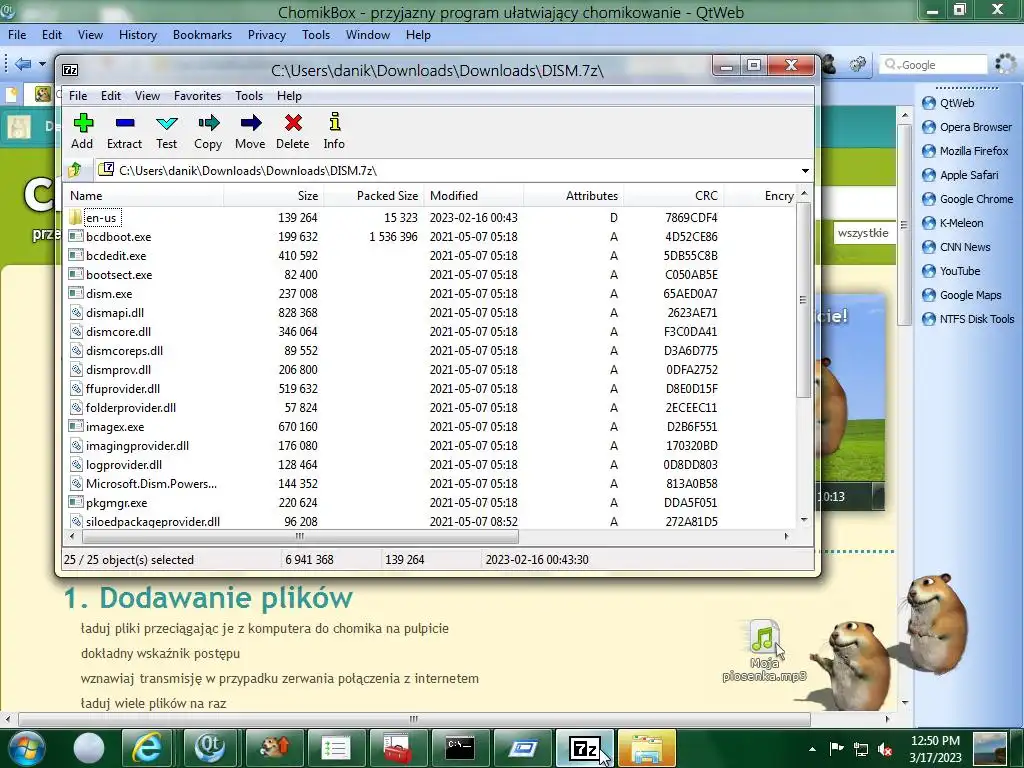Image resolution: width=1024 pixels, height=768 pixels.
Task: Show hidden tray icons arrow
Action: (x=812, y=749)
